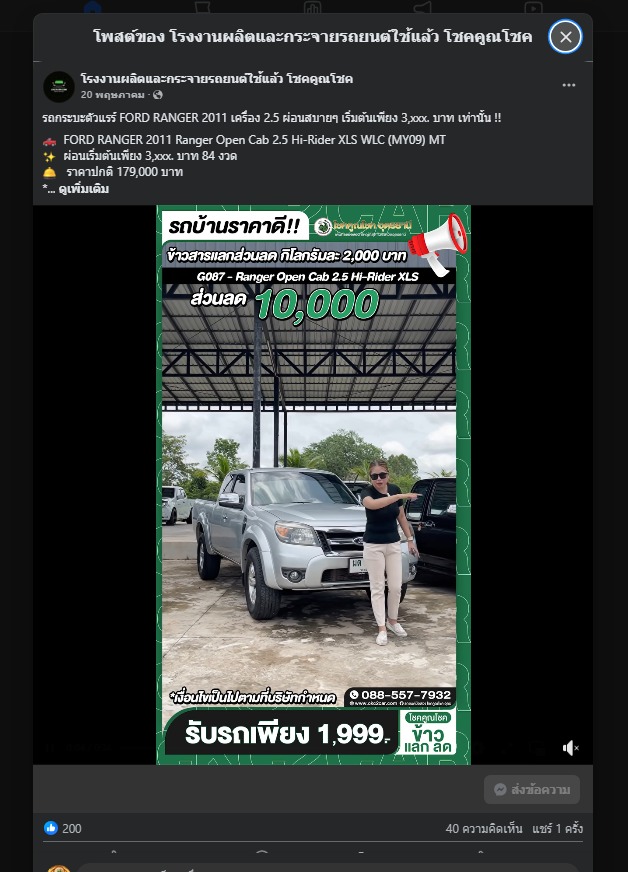Open the 20 พฤษภาคม post date link
This screenshot has width=628, height=872.
pos(112,95)
